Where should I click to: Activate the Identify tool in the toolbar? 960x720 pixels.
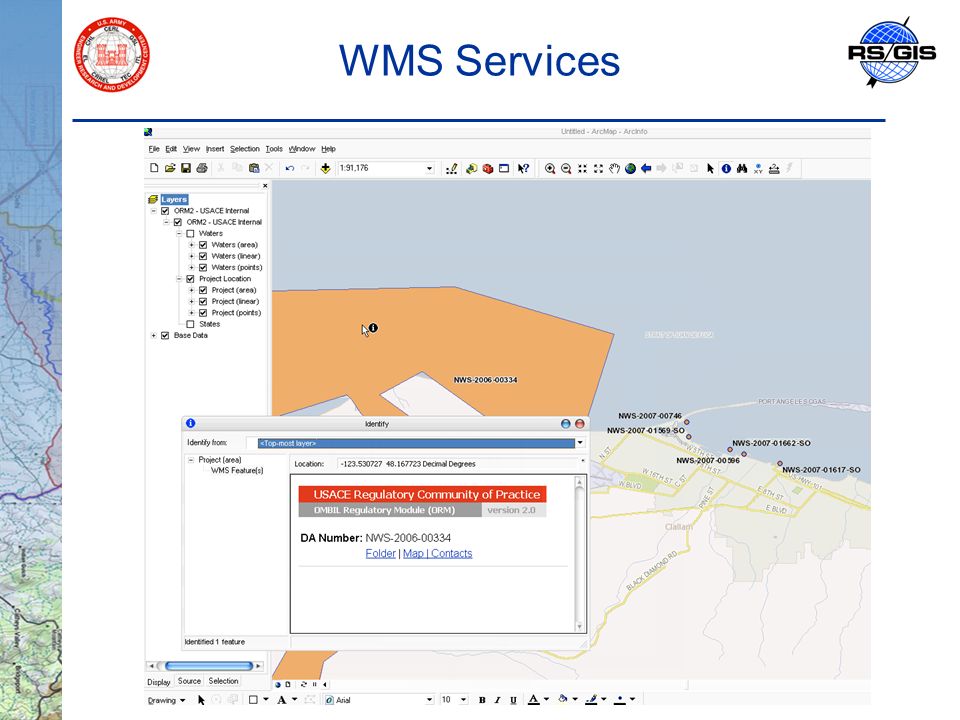coord(726,168)
